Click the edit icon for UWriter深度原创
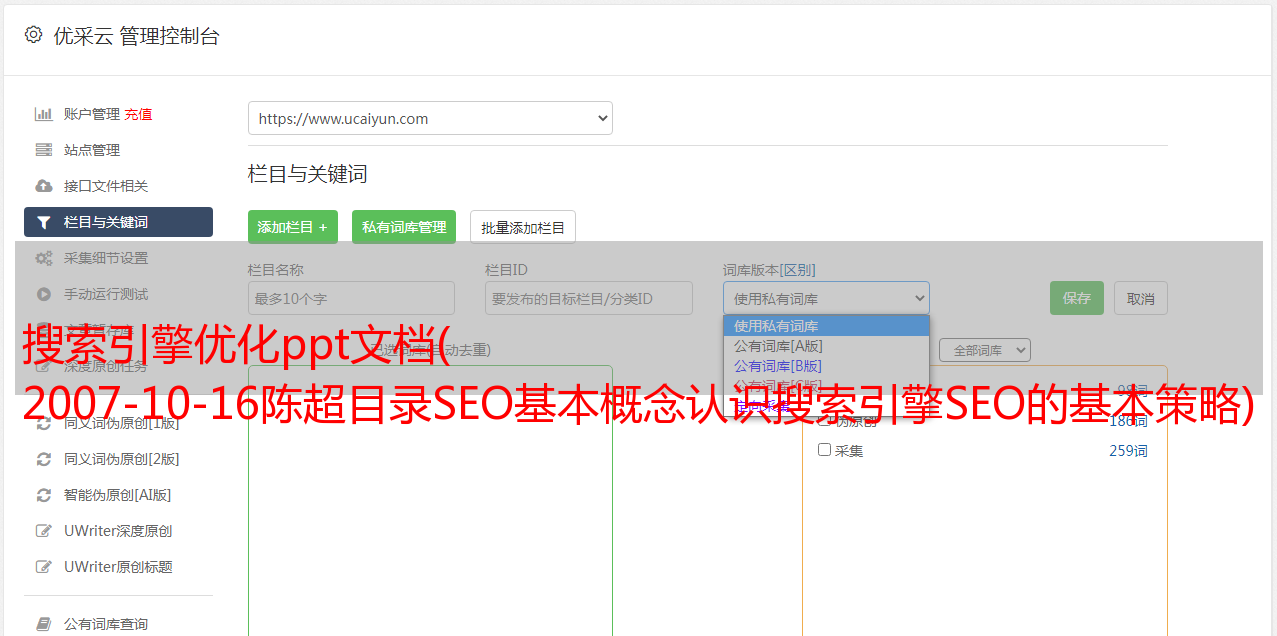 [x=44, y=531]
